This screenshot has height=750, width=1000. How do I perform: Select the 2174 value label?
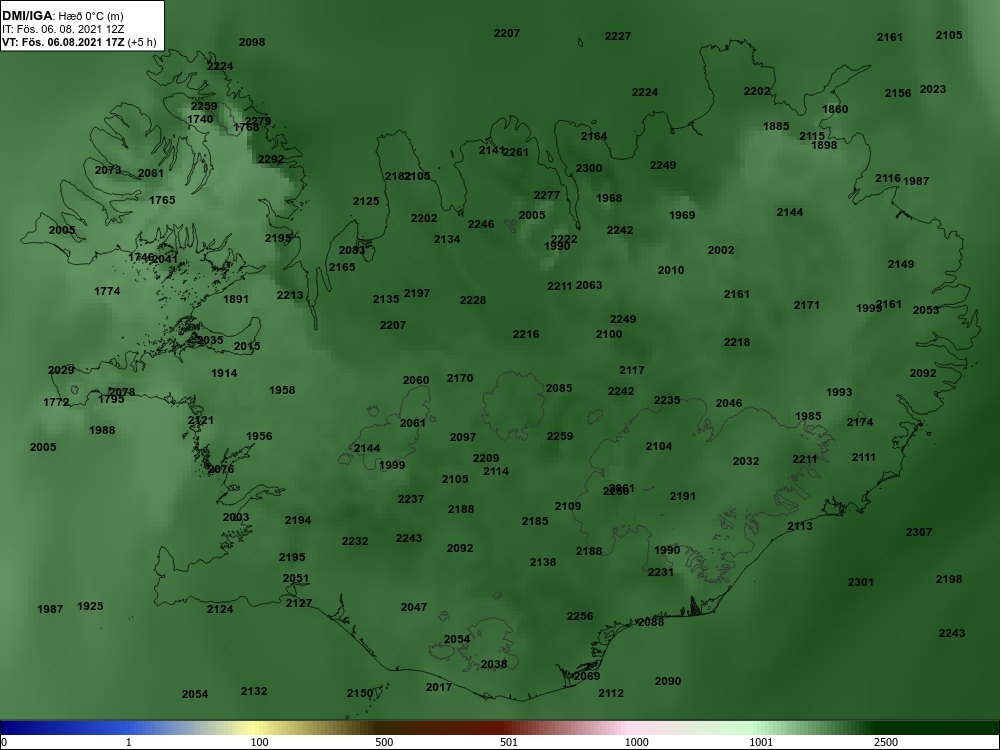click(x=860, y=422)
